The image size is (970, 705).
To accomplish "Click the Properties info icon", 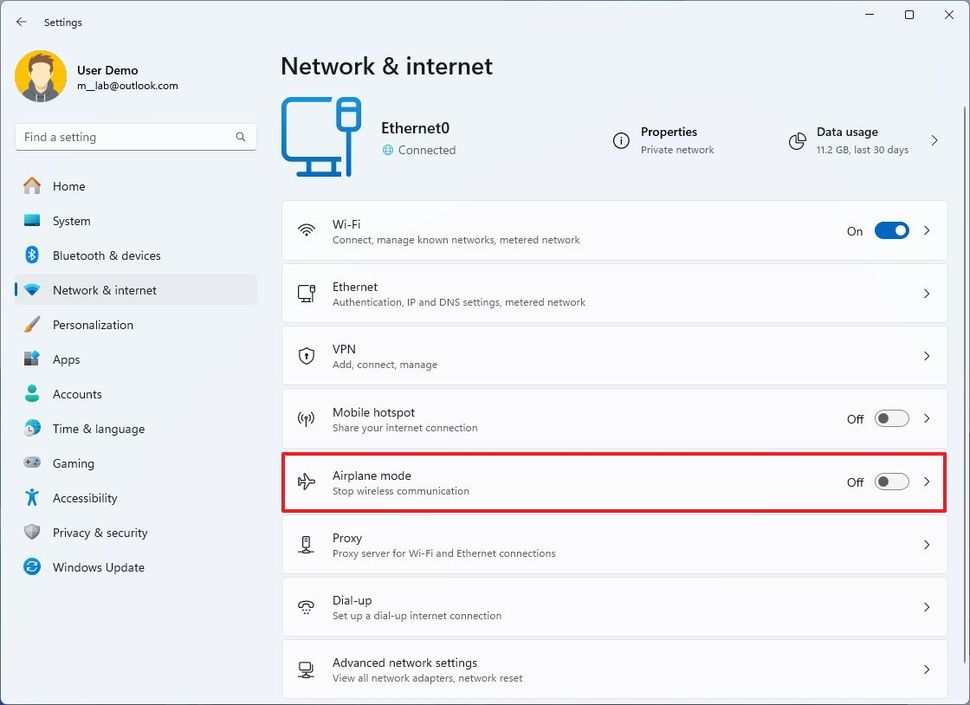I will tap(620, 142).
